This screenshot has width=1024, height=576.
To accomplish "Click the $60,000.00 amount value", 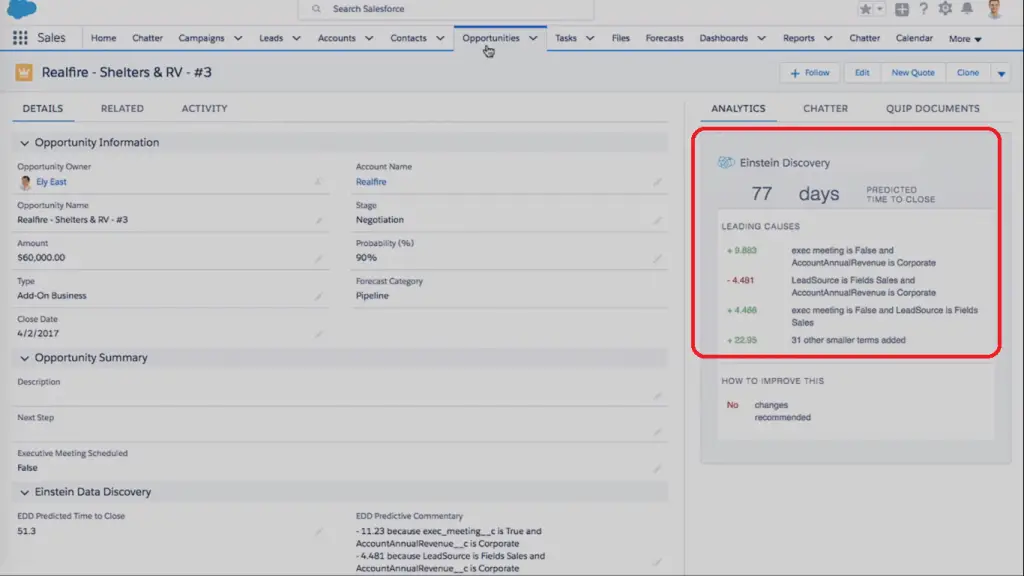I will click(41, 258).
